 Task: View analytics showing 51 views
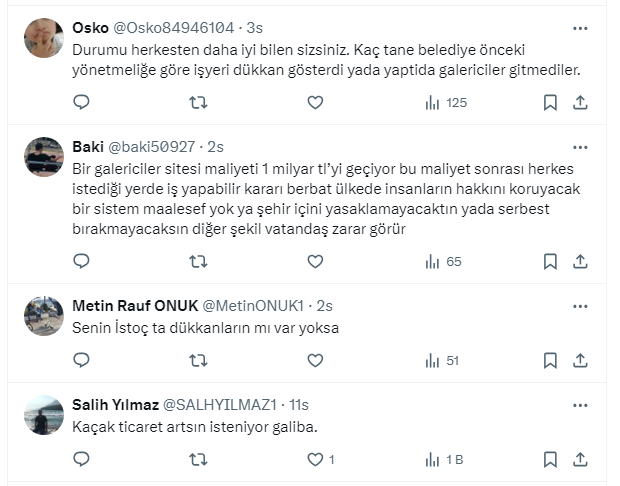[441, 360]
